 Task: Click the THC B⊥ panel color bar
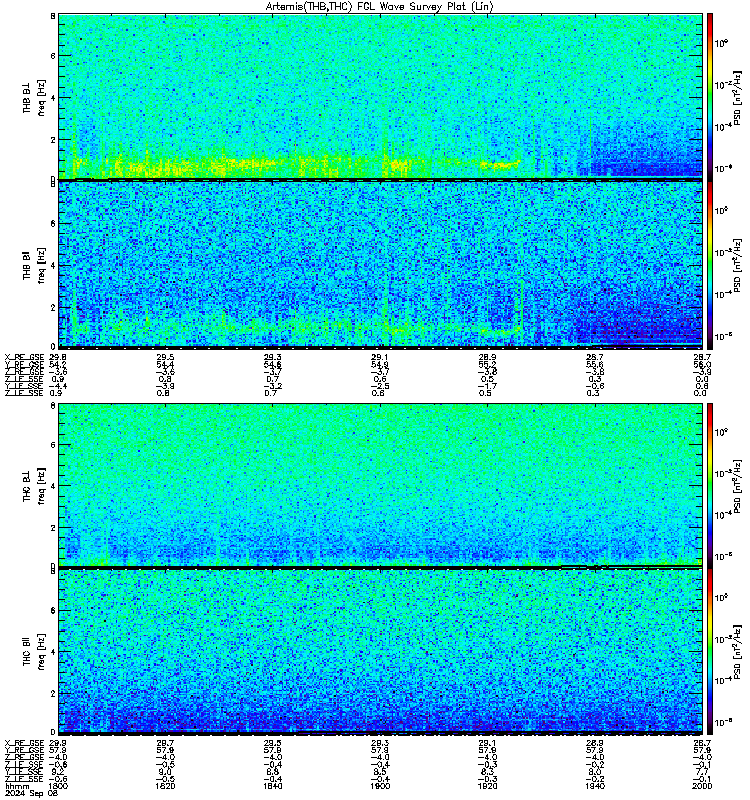[710, 485]
